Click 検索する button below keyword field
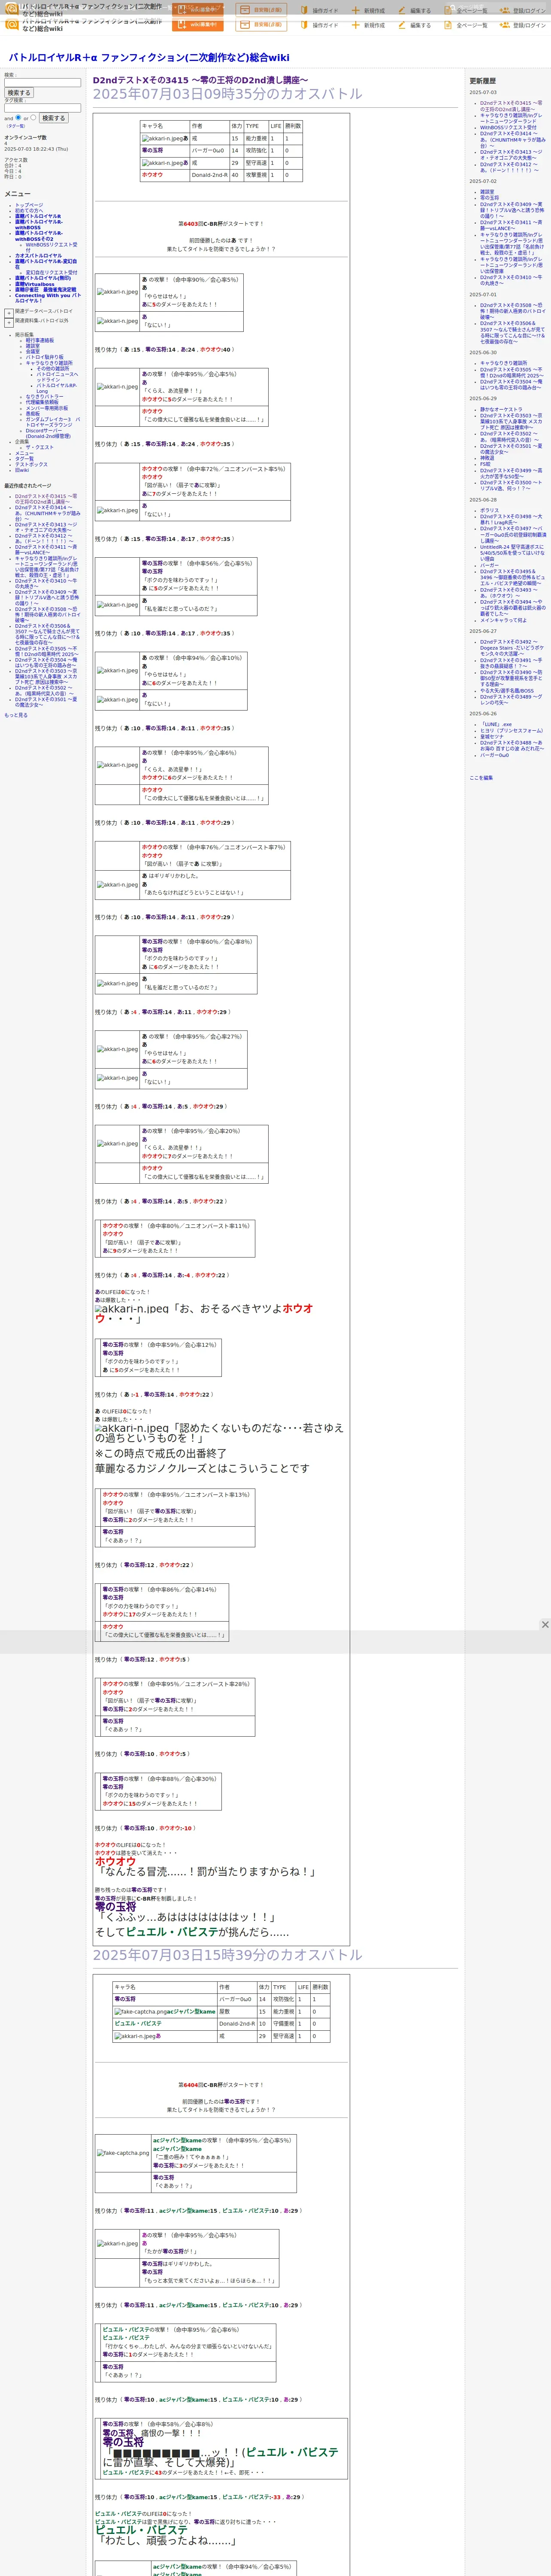Screen dimensions: 551x2576 point(19,93)
